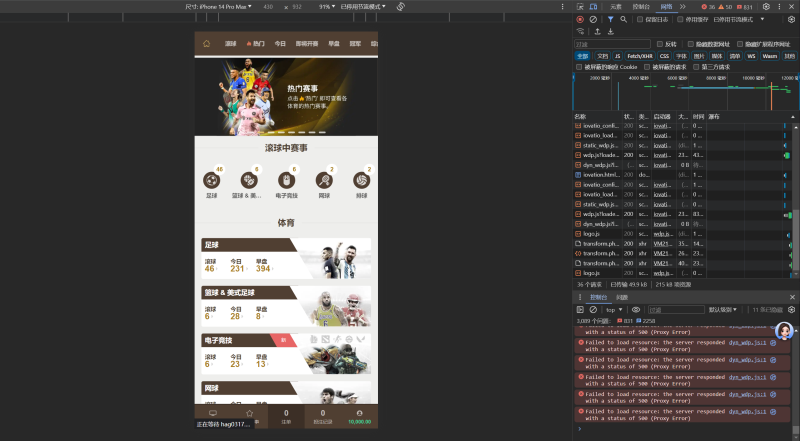Screen dimensions: 800x441
Task: Check the 停用缓存 checkbox
Action: (680, 19)
